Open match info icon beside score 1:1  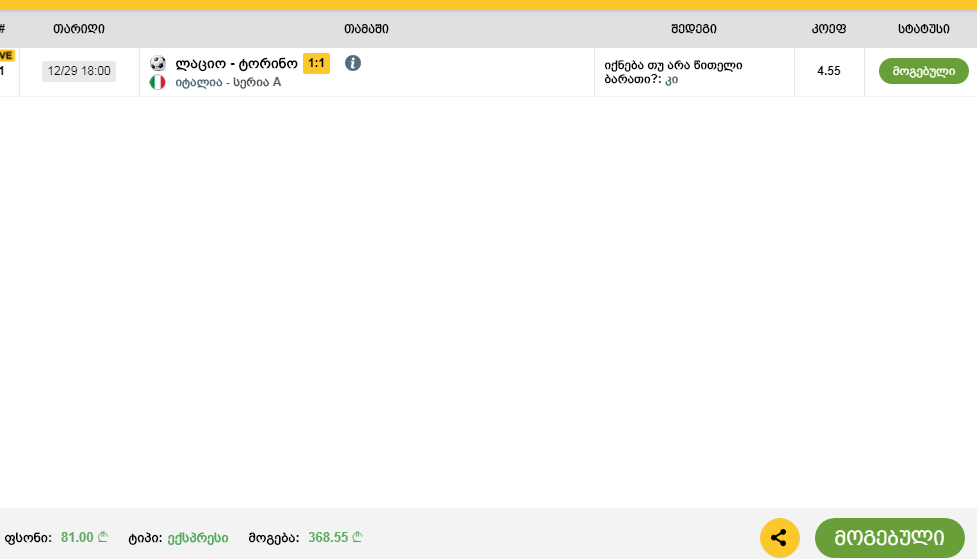click(x=353, y=63)
